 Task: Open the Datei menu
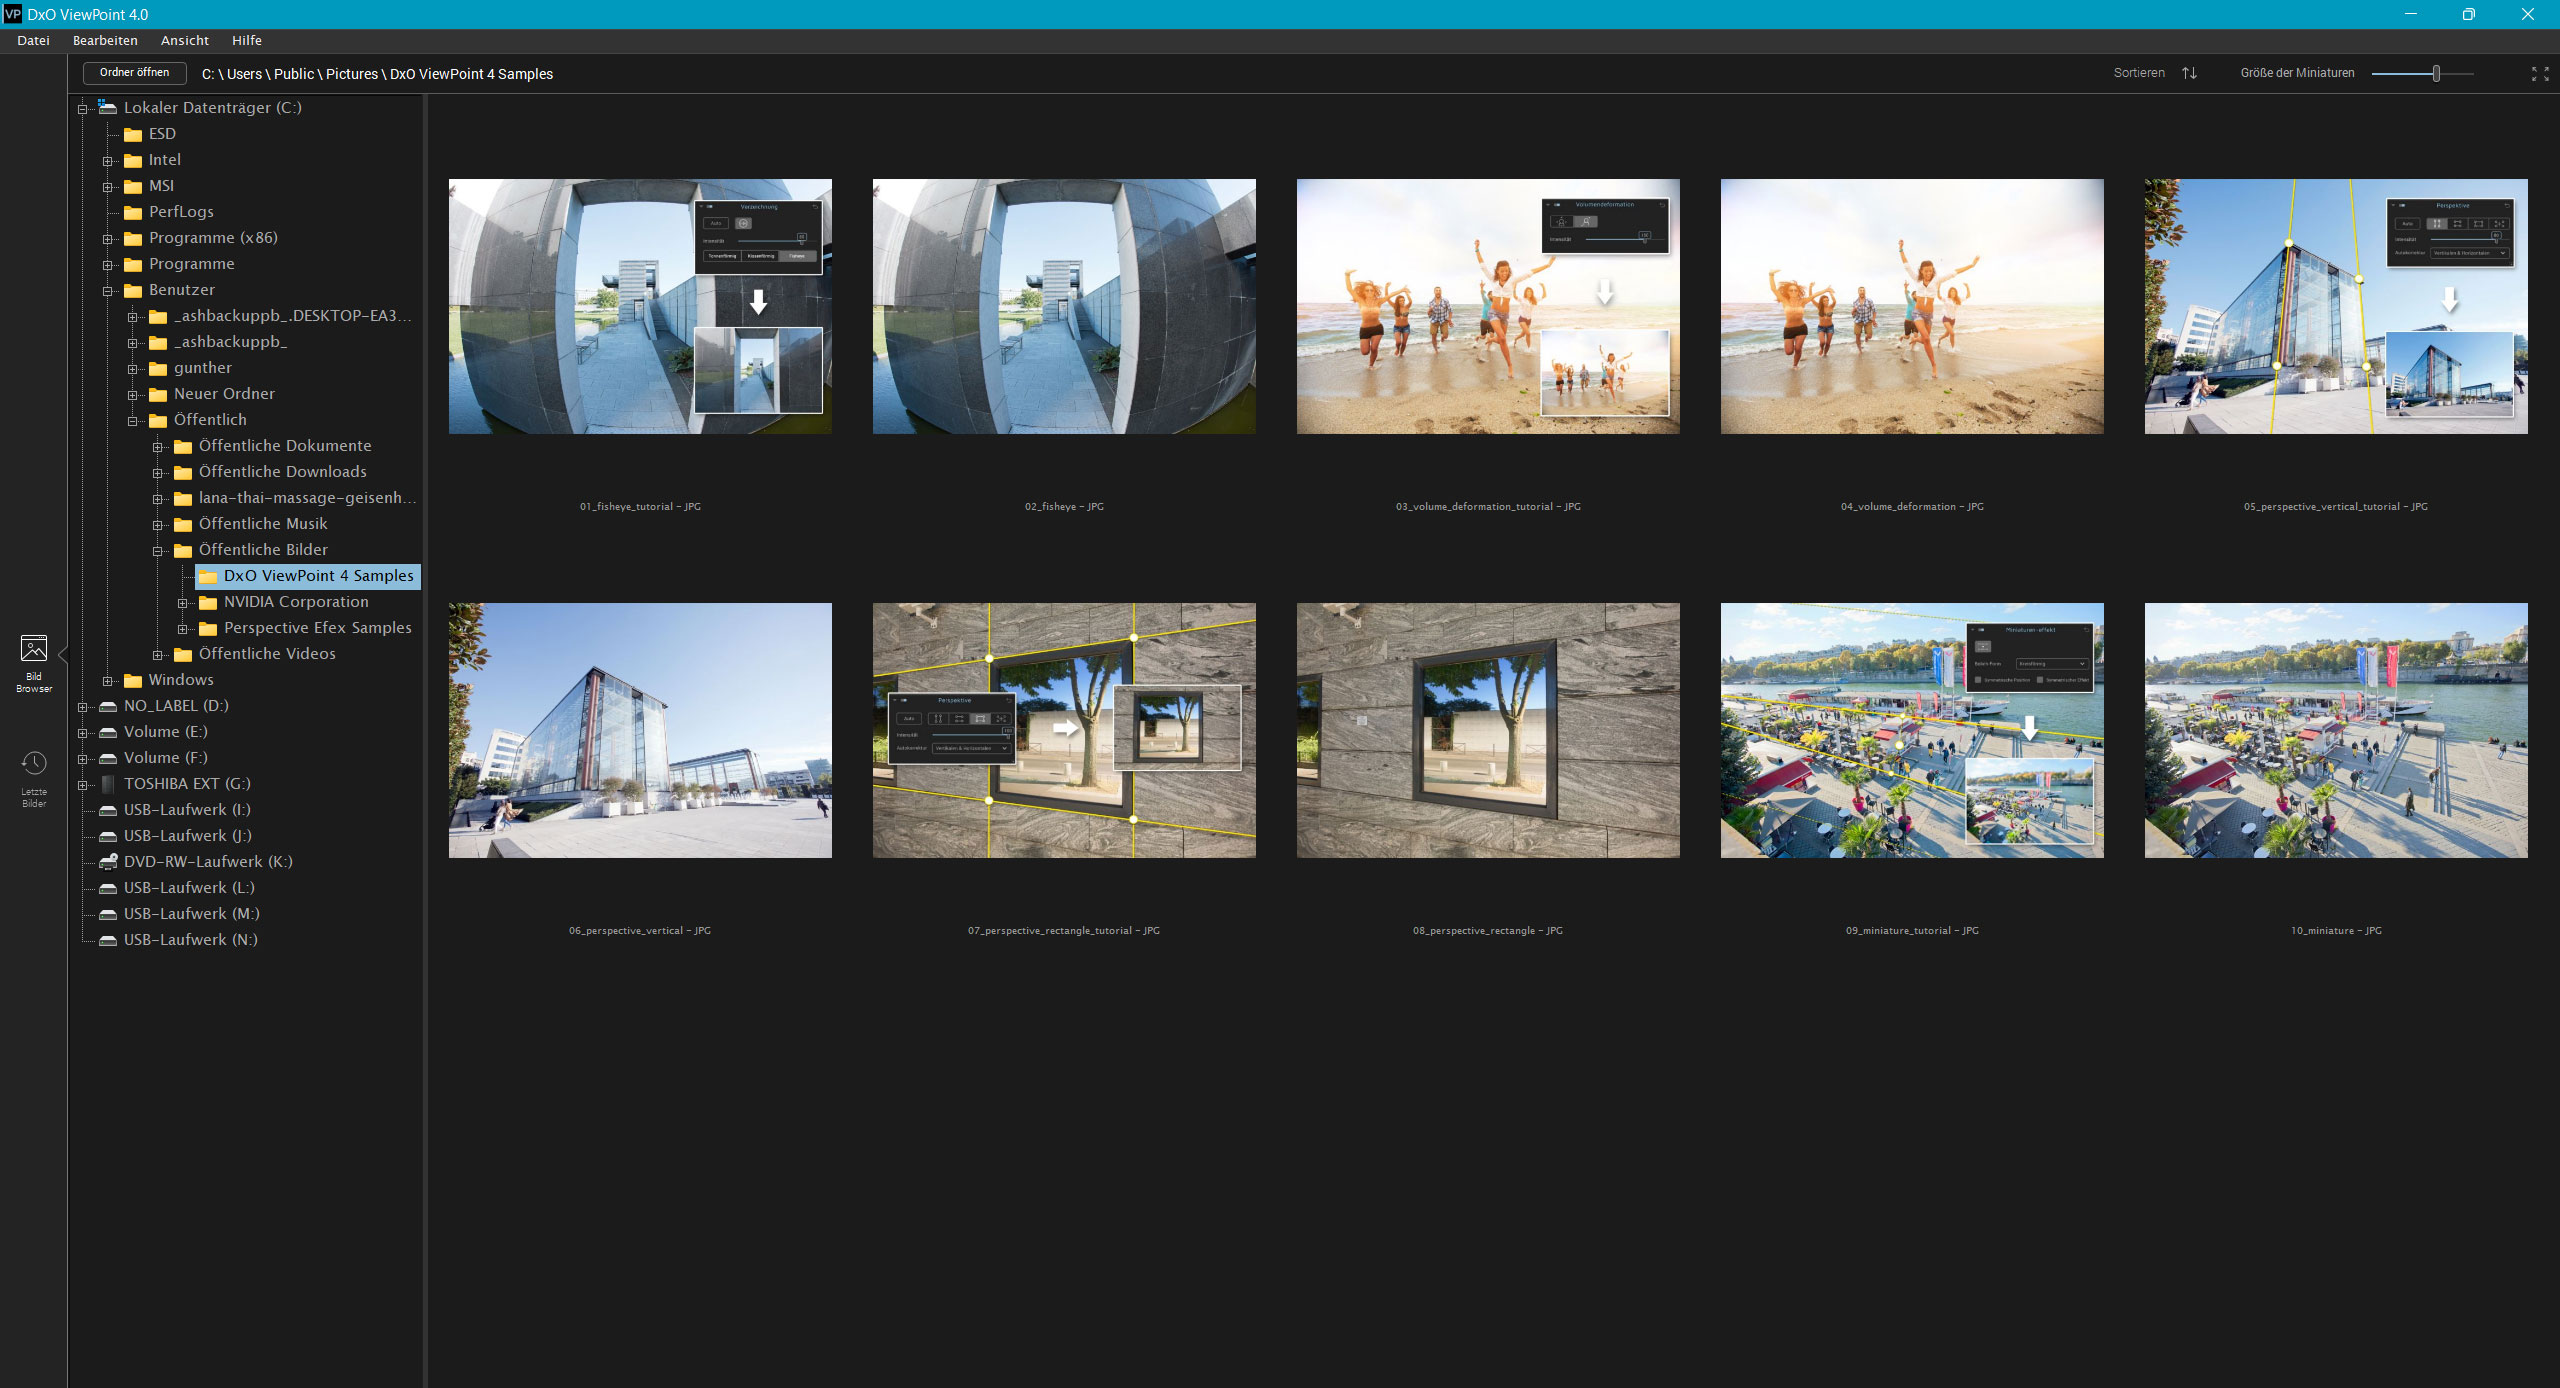click(33, 40)
